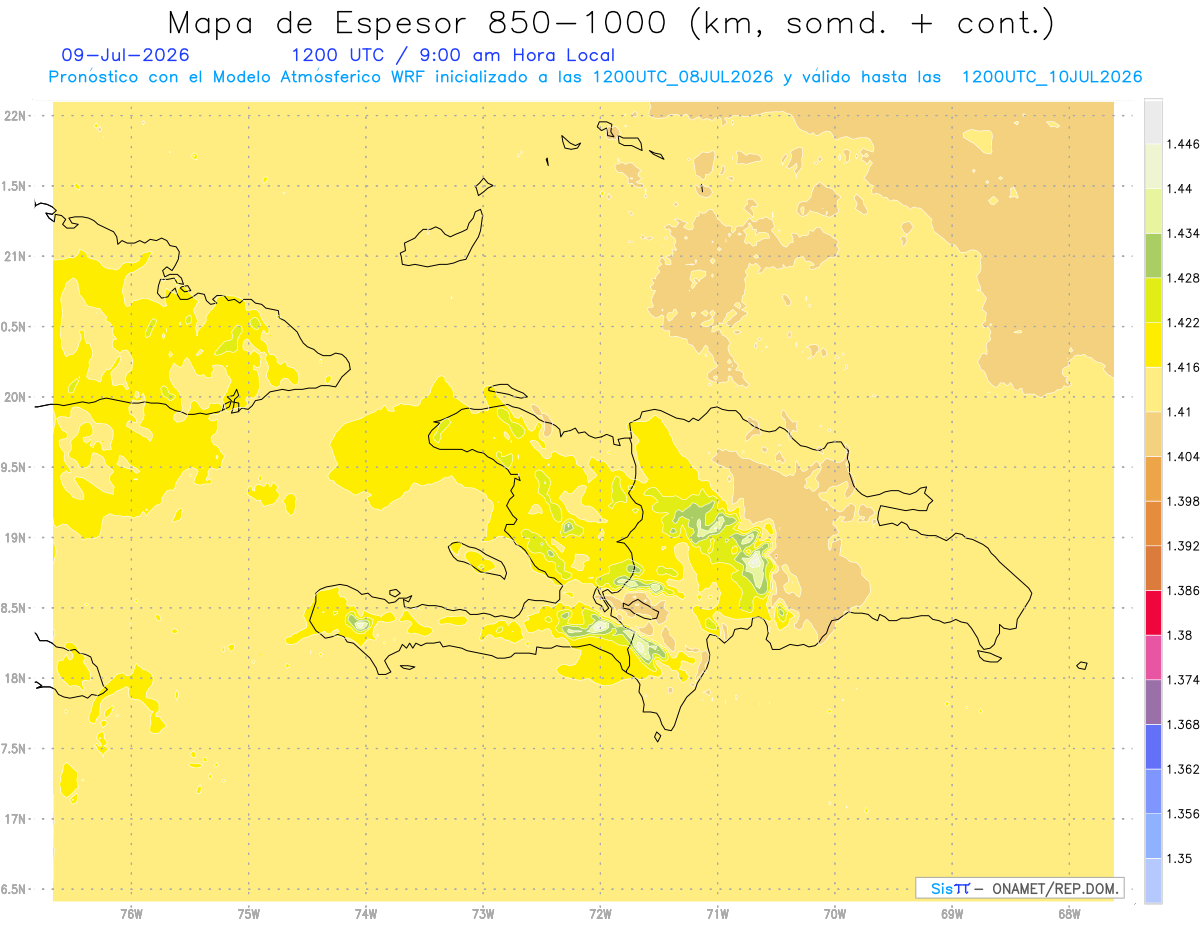Click the '74W' longitude label
Screen dimensions: 1200x927
[366, 914]
